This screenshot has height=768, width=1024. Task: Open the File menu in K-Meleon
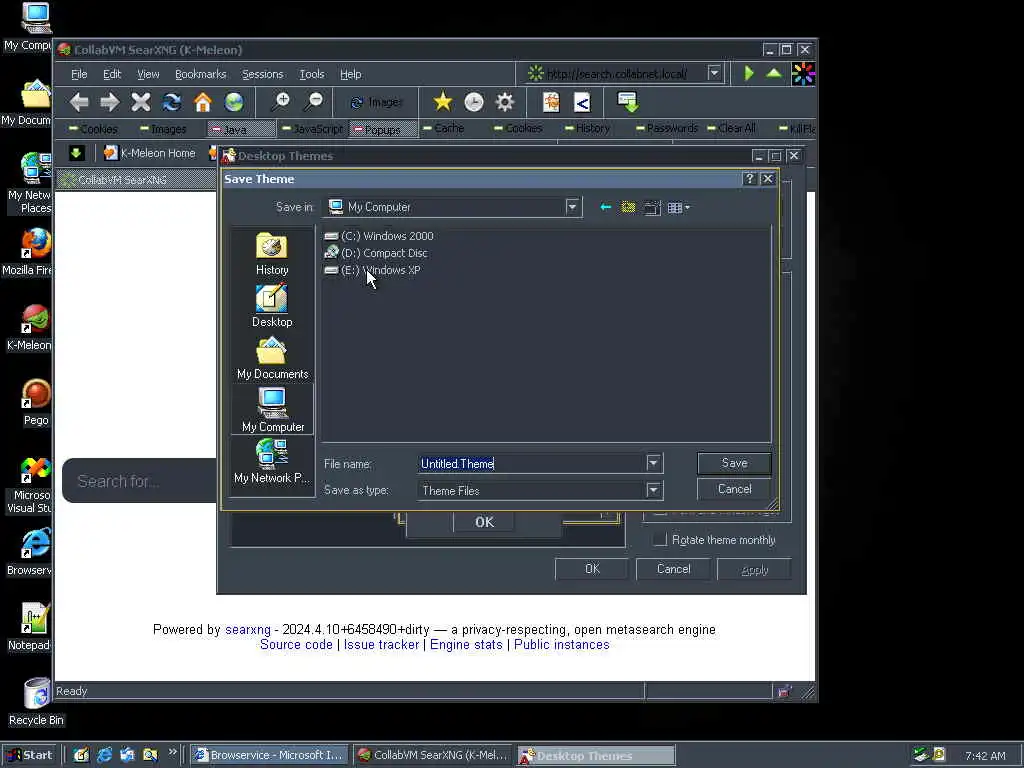coord(79,74)
